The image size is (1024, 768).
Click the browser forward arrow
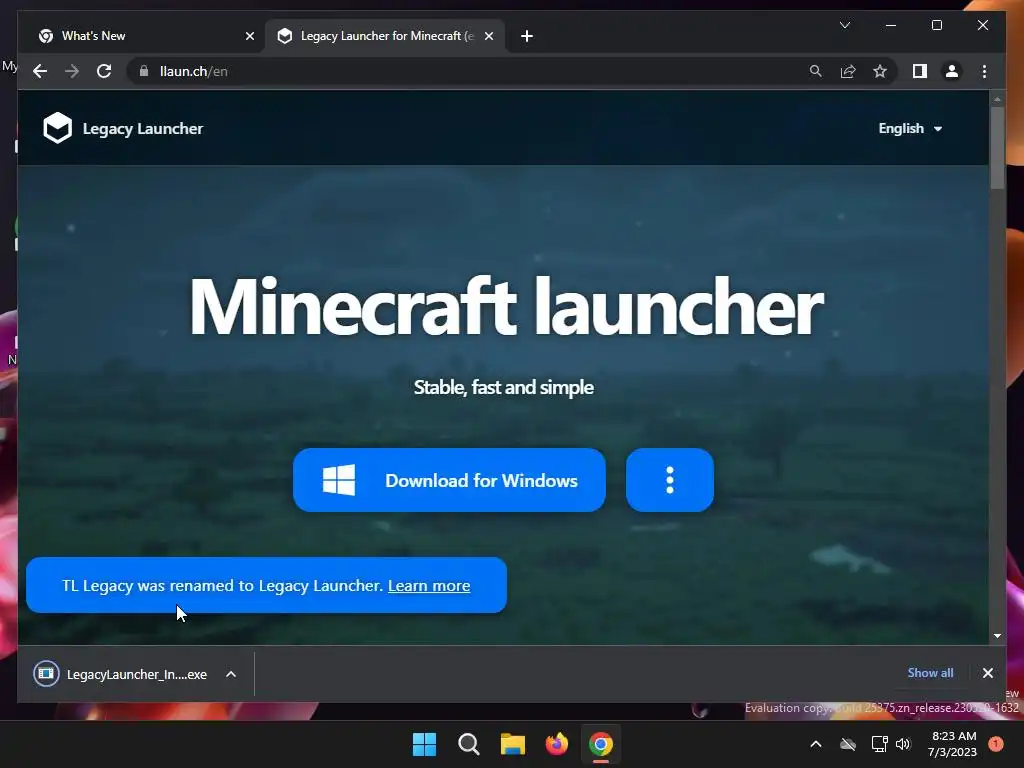click(x=72, y=71)
